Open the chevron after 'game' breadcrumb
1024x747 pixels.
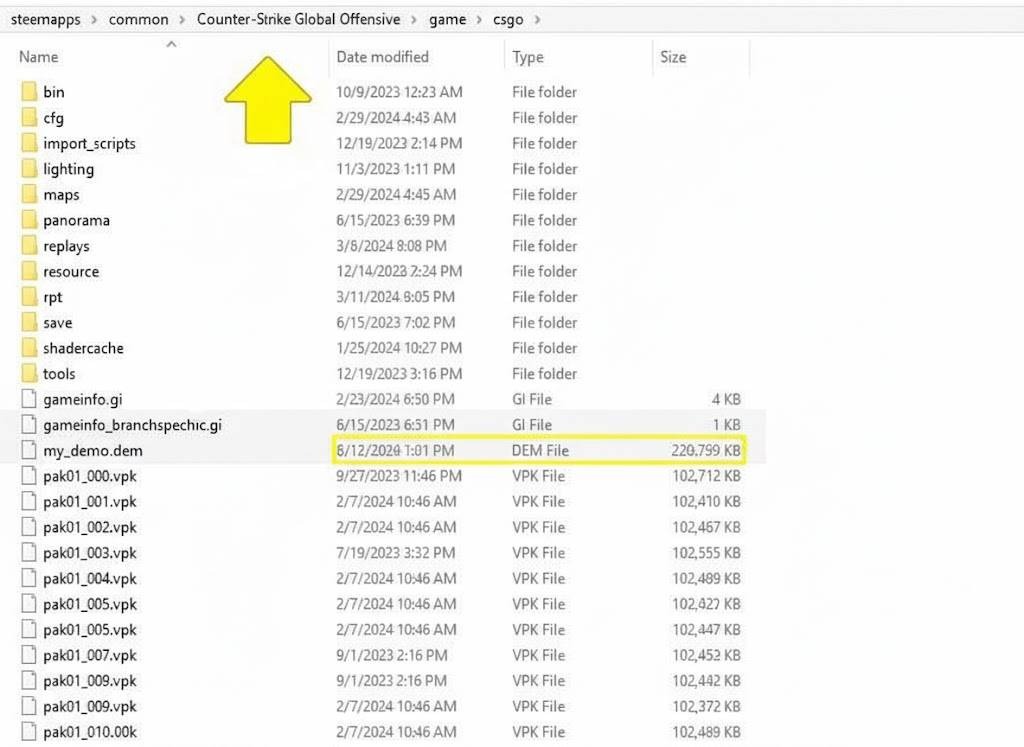tap(479, 19)
